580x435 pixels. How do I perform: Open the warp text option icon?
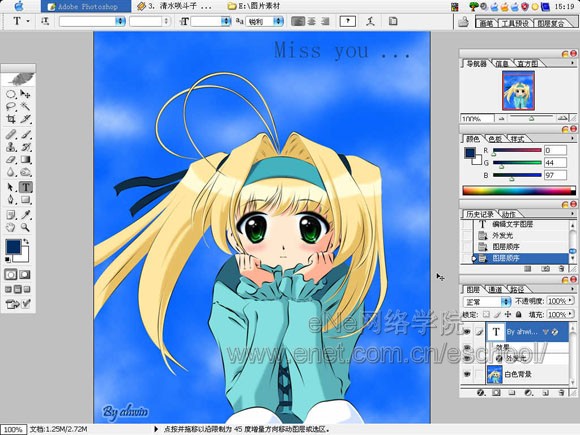pos(370,21)
